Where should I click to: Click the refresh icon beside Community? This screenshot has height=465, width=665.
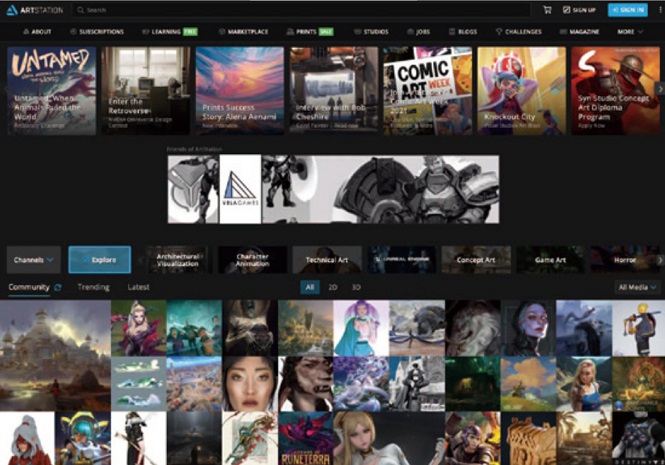[58, 288]
